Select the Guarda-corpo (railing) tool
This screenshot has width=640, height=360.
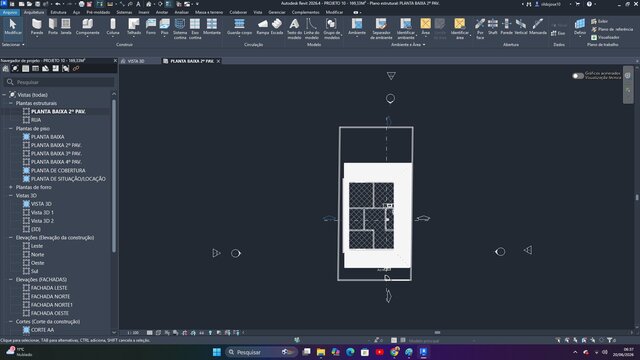pyautogui.click(x=239, y=27)
